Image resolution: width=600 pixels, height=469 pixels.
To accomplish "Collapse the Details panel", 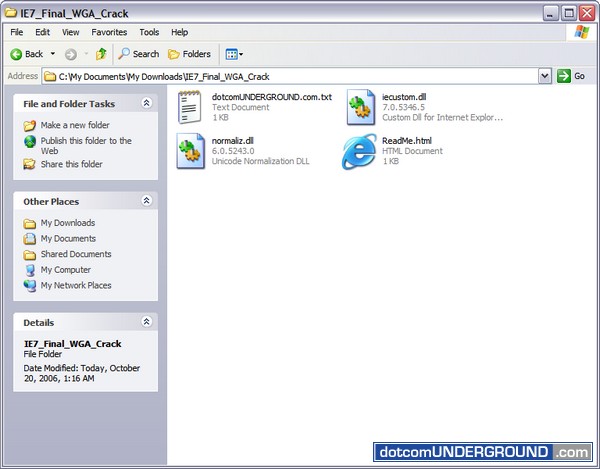I will pyautogui.click(x=147, y=321).
